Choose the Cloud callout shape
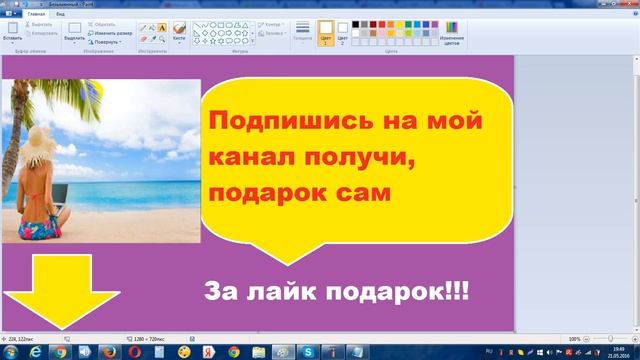 click(x=245, y=41)
